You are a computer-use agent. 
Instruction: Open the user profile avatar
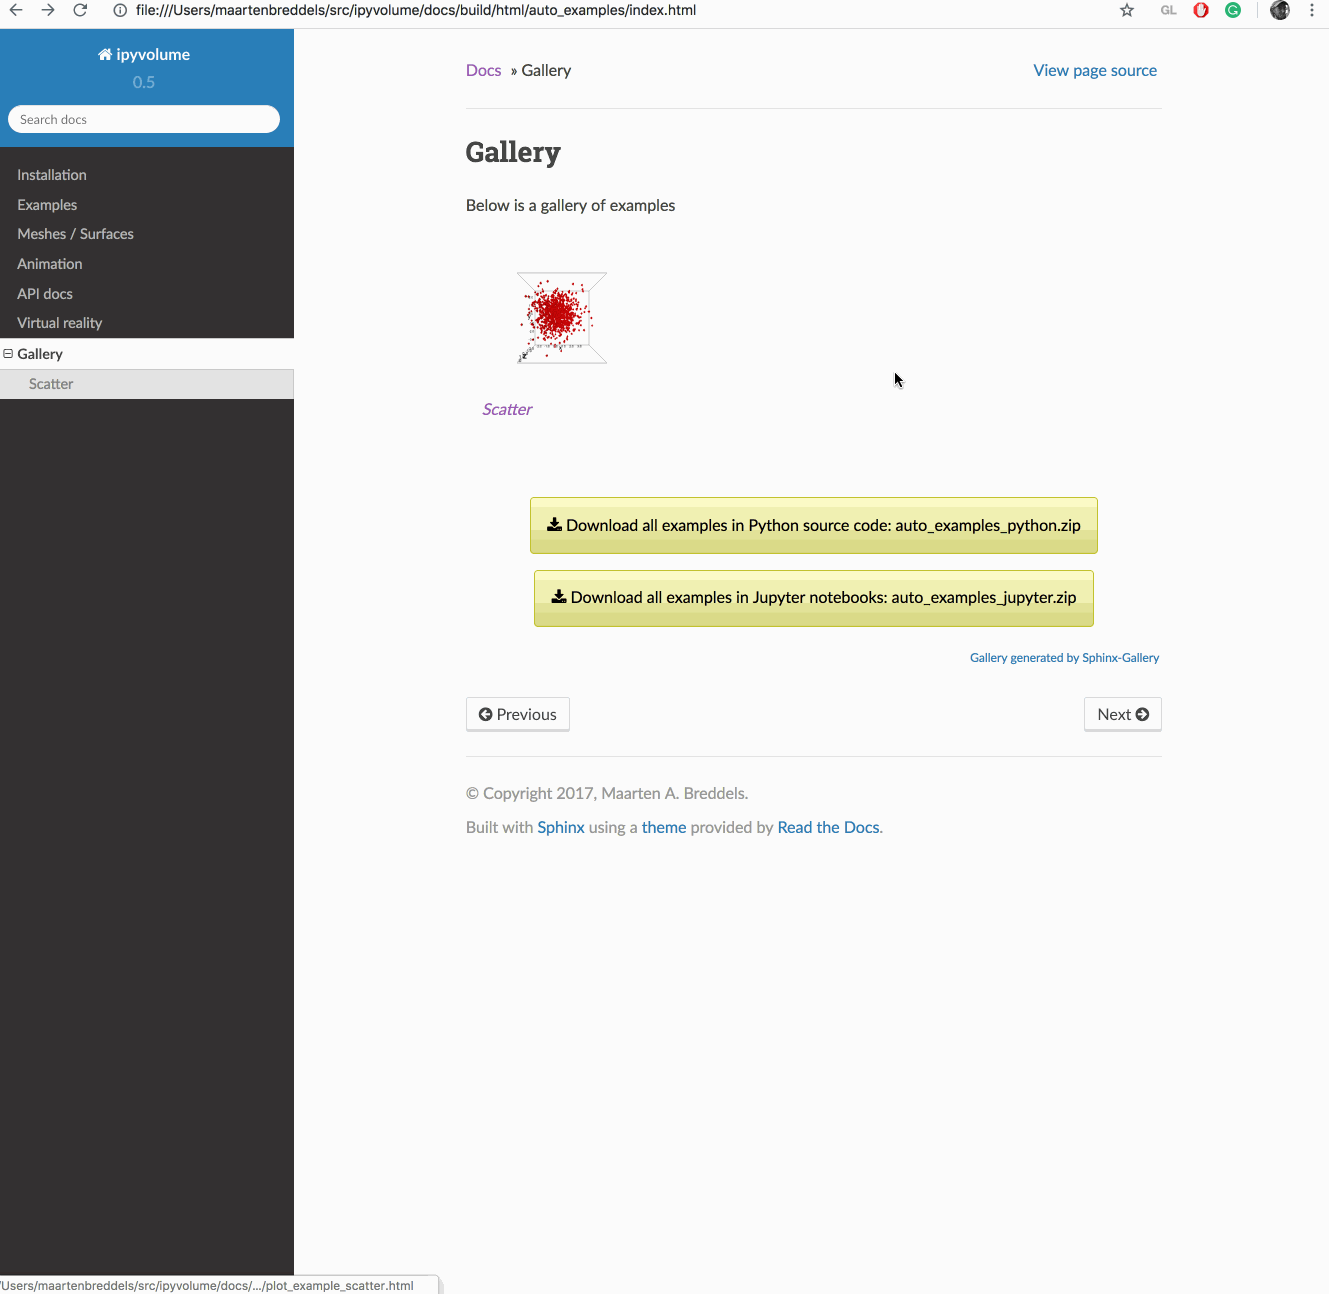1280,10
